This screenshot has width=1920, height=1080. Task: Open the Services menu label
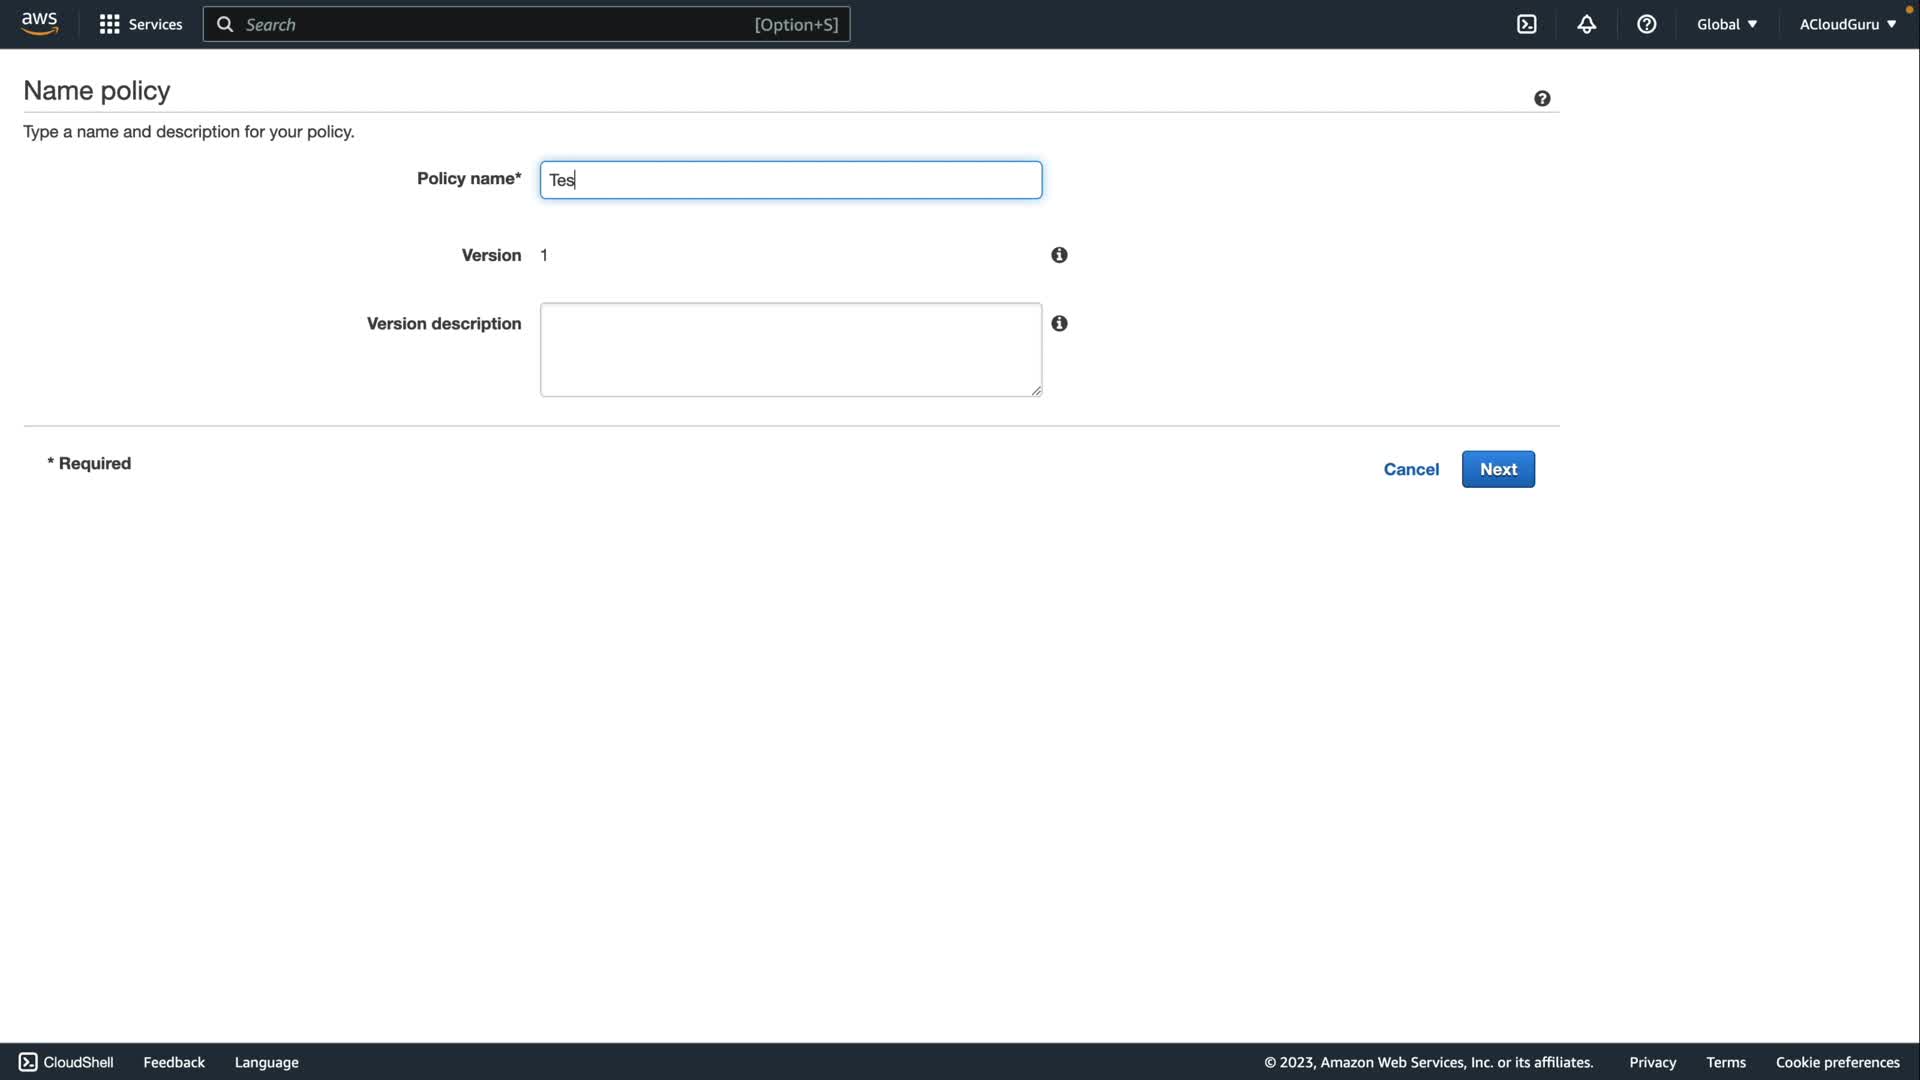pyautogui.click(x=155, y=24)
